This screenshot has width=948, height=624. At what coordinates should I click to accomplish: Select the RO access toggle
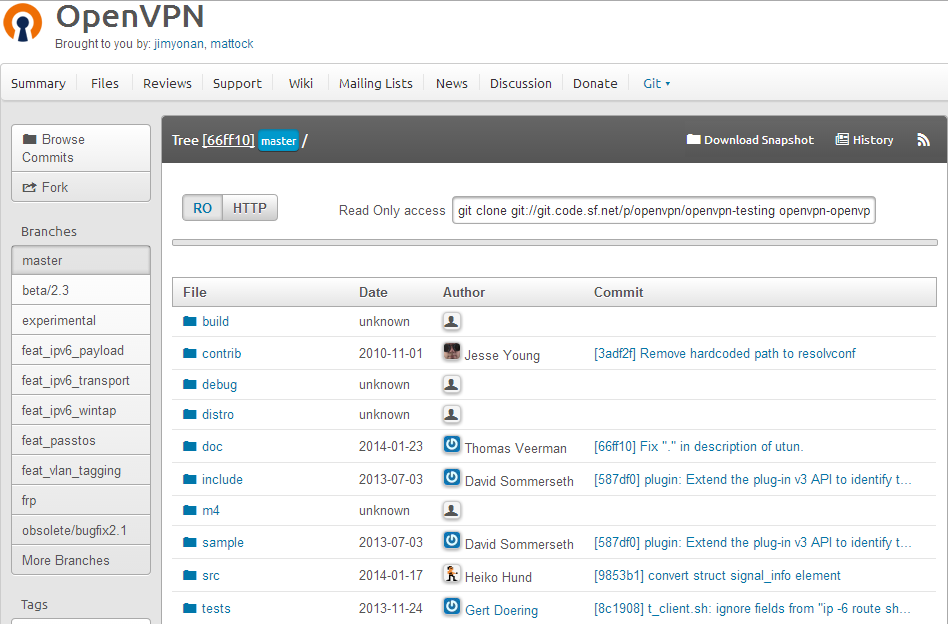click(203, 208)
